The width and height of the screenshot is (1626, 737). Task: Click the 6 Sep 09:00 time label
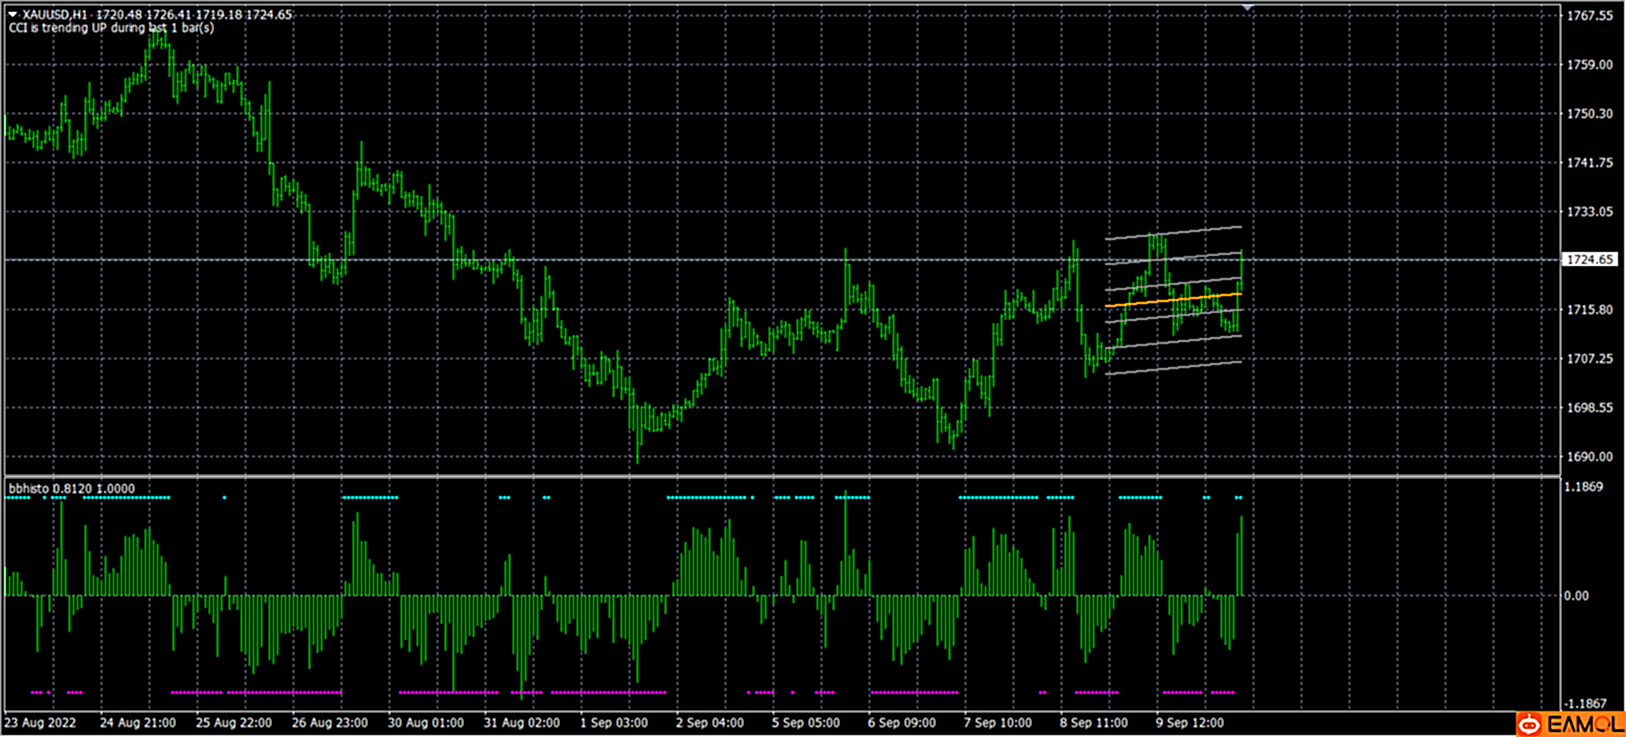click(901, 722)
